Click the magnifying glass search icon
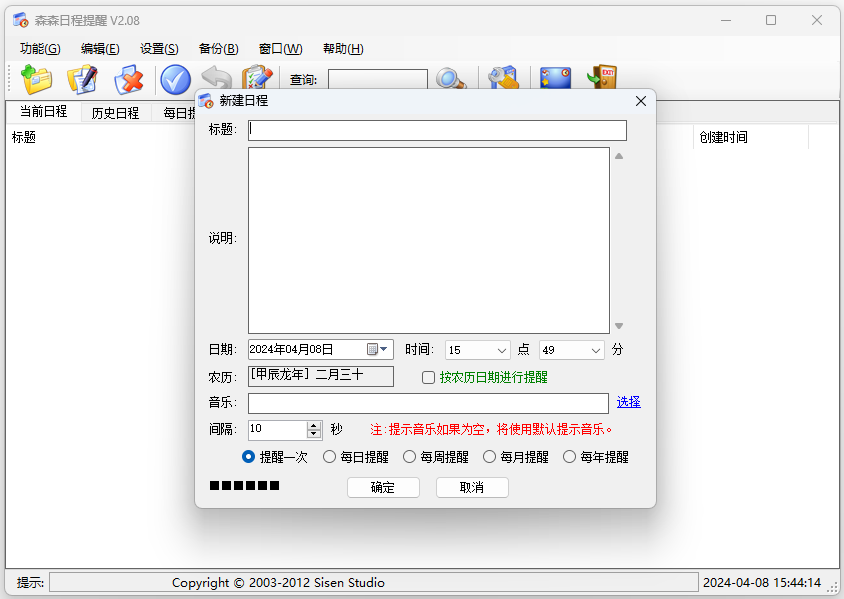844x599 pixels. click(x=451, y=80)
